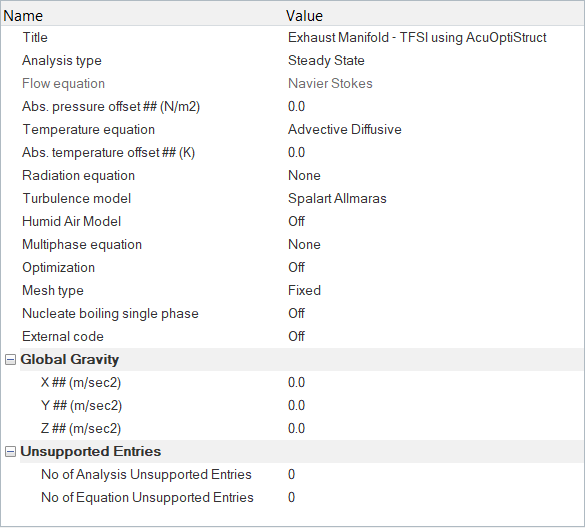Open the Radiation equation None value

pos(304,176)
